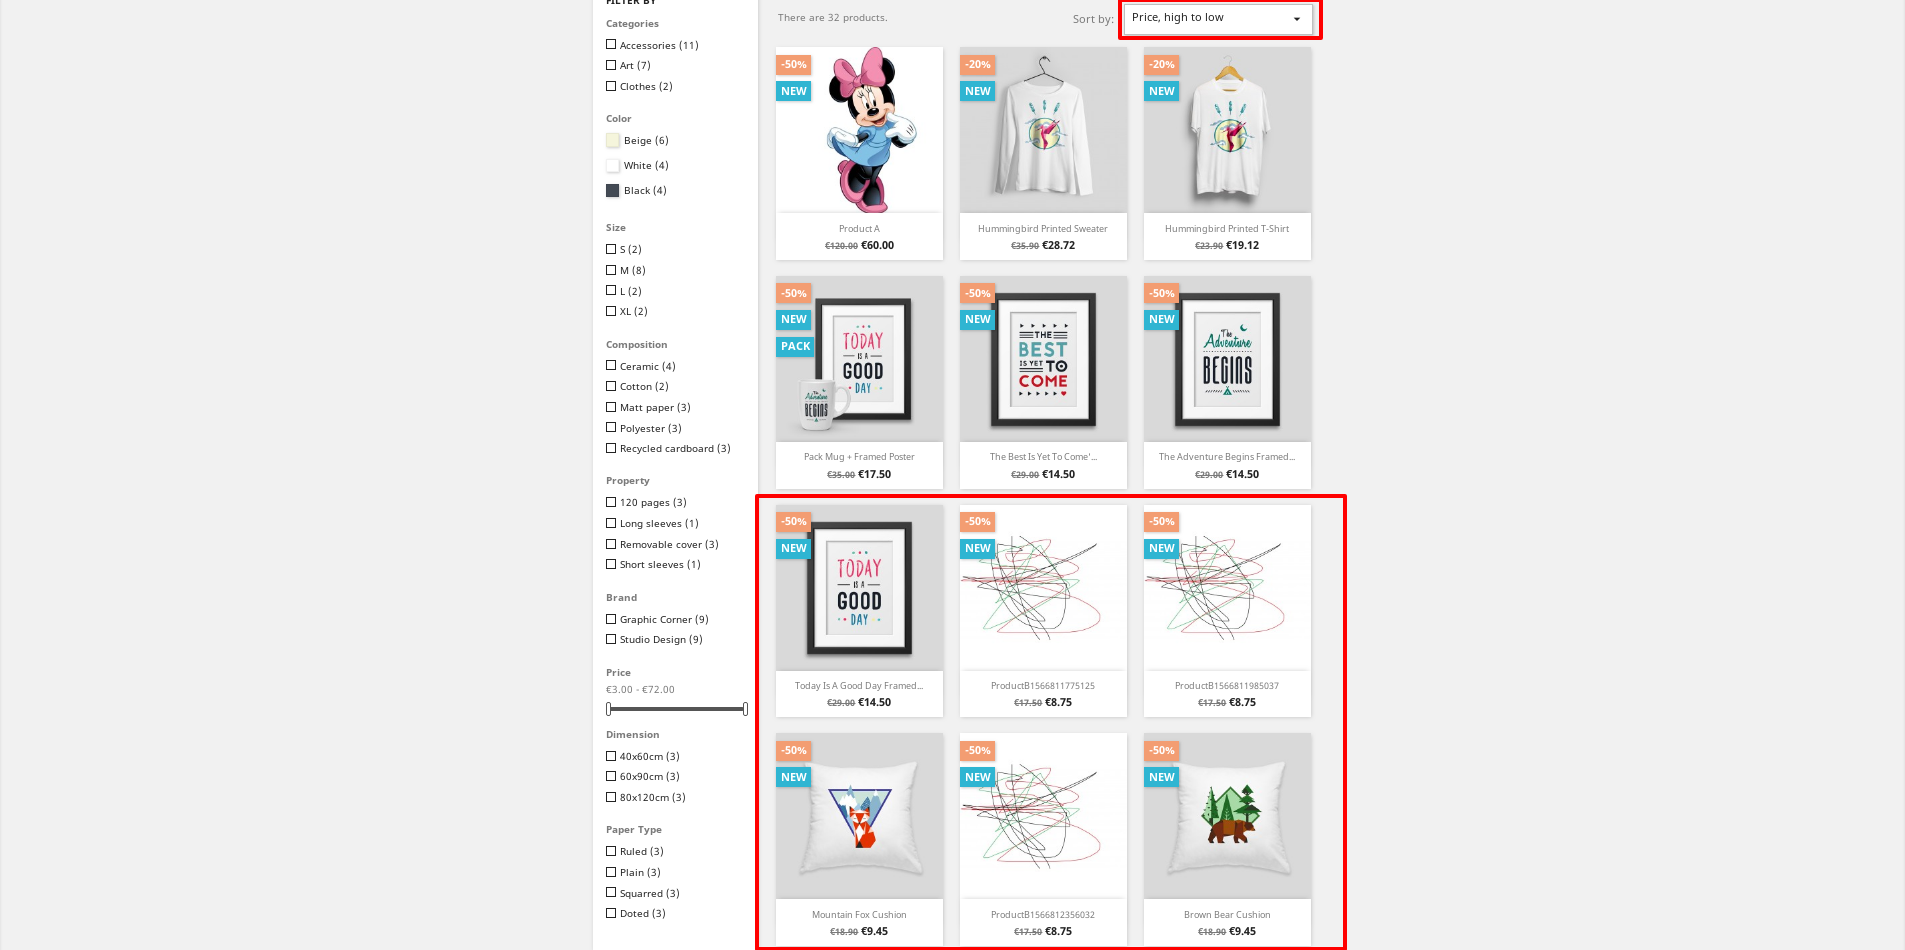This screenshot has width=1905, height=950.
Task: Tick the Art category checkbox
Action: point(611,65)
